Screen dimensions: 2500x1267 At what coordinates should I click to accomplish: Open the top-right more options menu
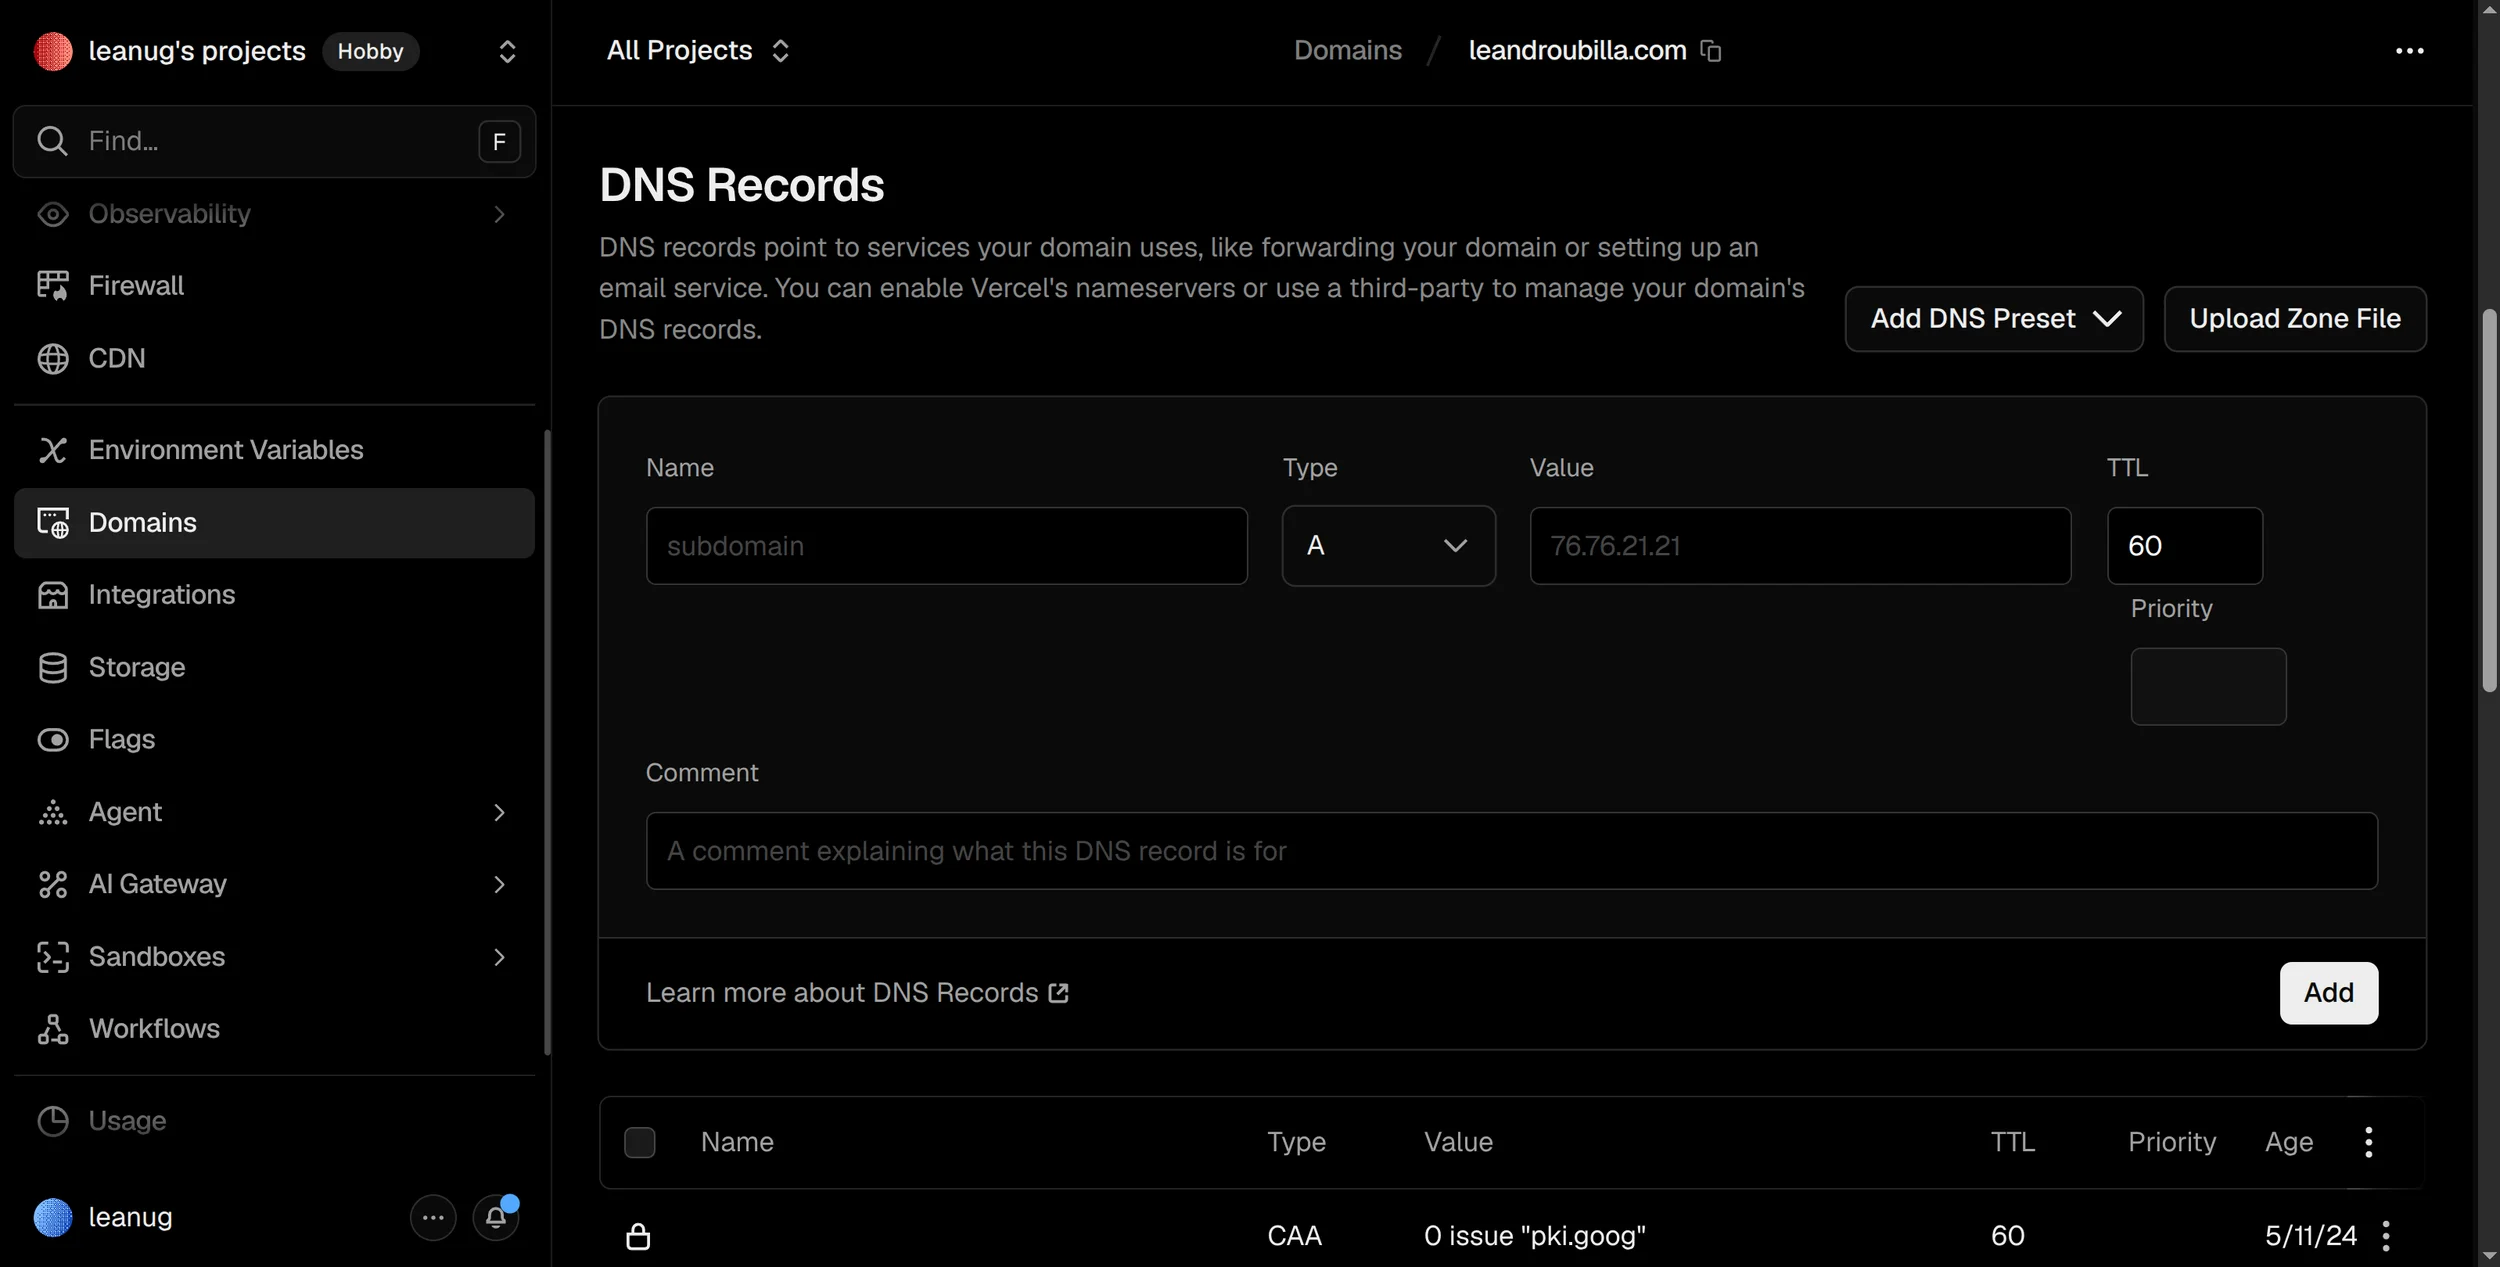(x=2409, y=51)
